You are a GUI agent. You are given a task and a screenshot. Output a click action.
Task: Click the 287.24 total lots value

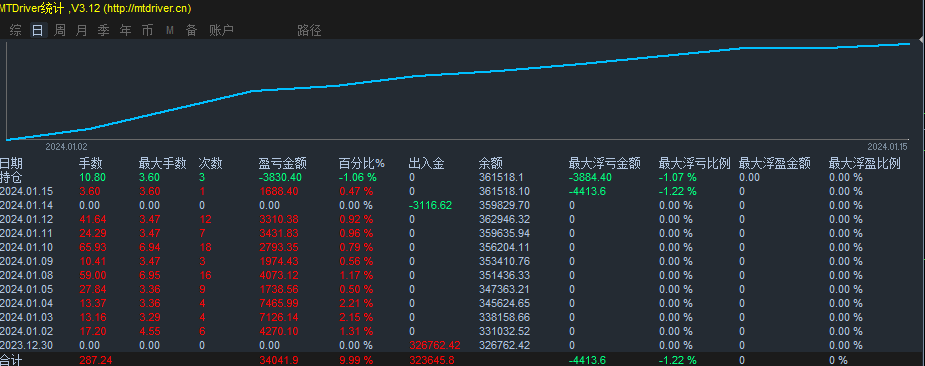pos(95,360)
